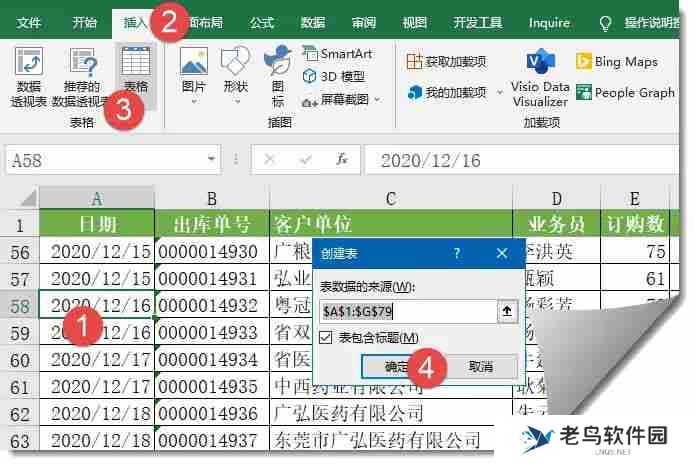
Task: Click Screenshot (屏幕截图) tool
Action: 337,100
